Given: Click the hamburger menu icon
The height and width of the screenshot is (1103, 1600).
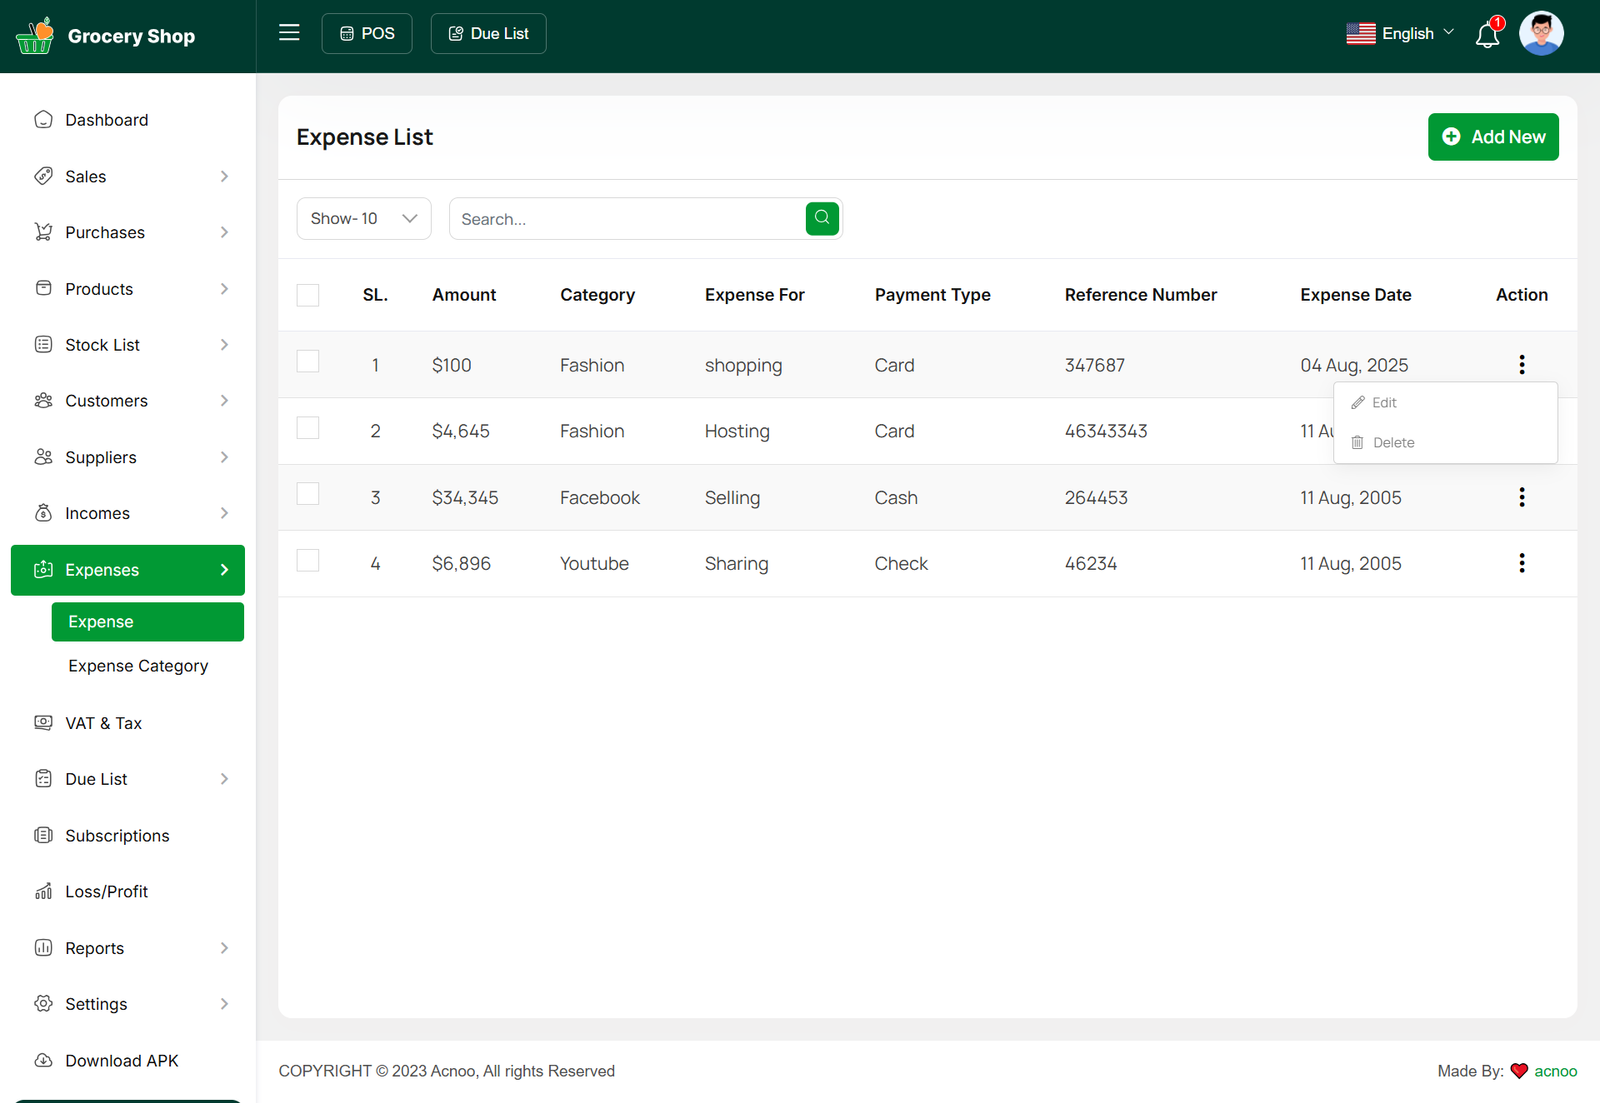Looking at the screenshot, I should click(289, 33).
